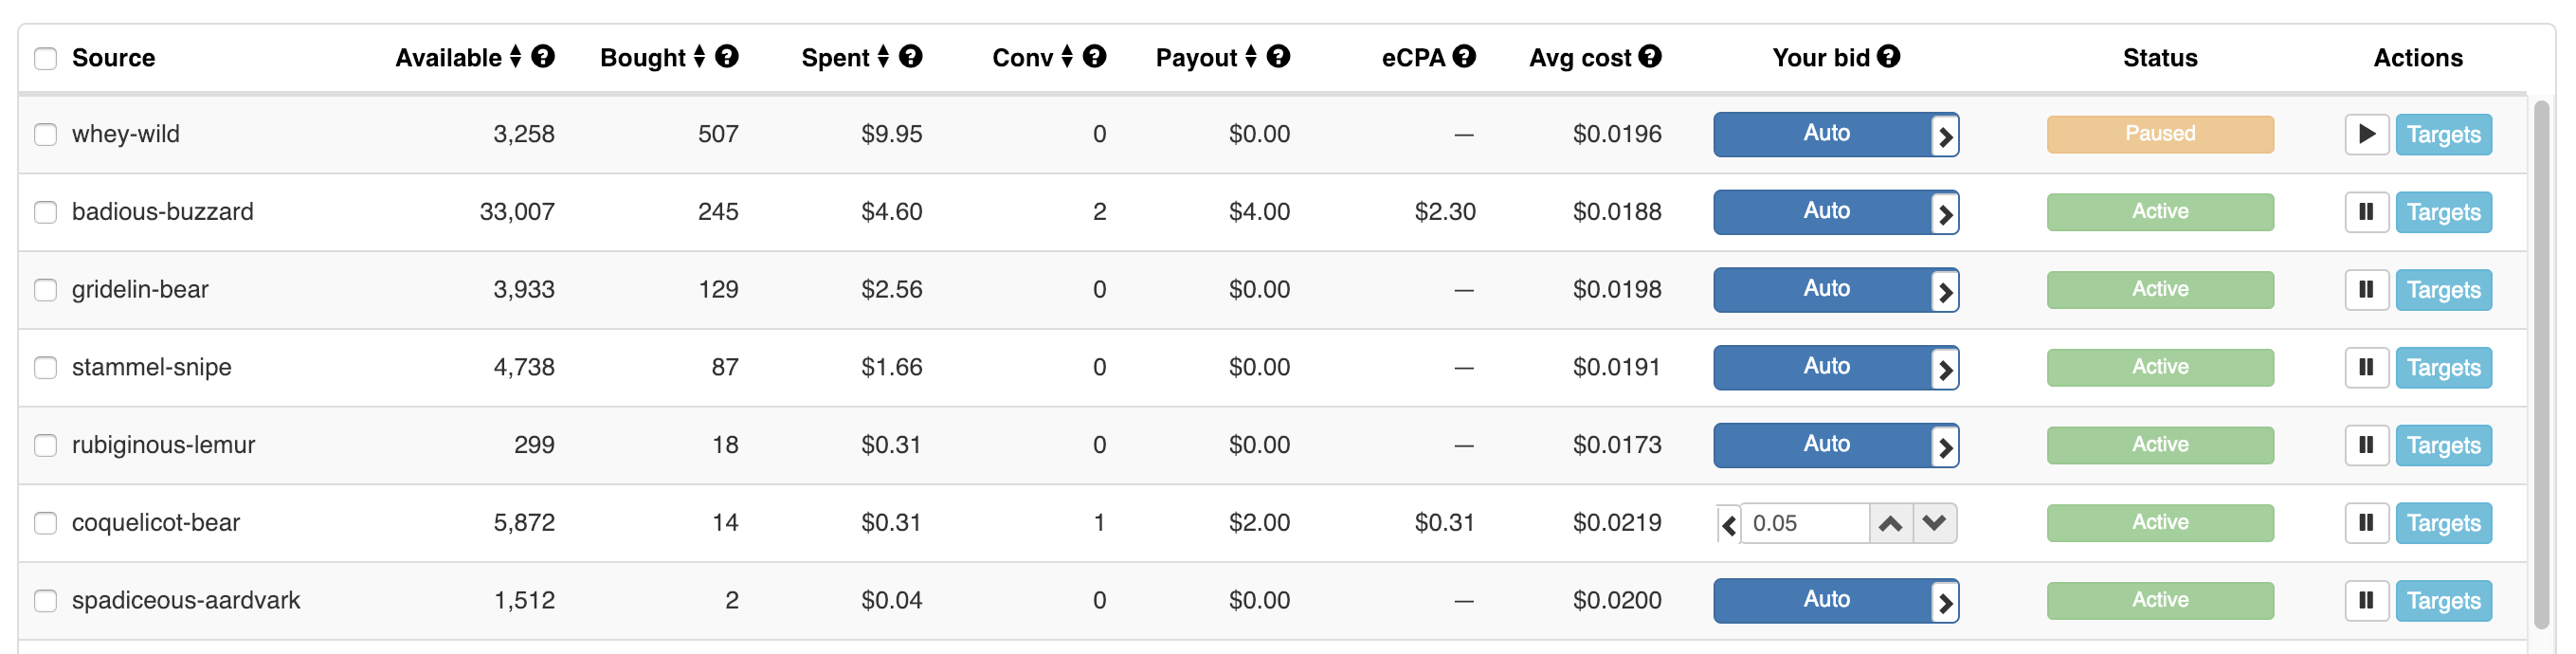Pause the badious-buzzard source
Viewport: 2576px width, 654px height.
pos(2366,212)
